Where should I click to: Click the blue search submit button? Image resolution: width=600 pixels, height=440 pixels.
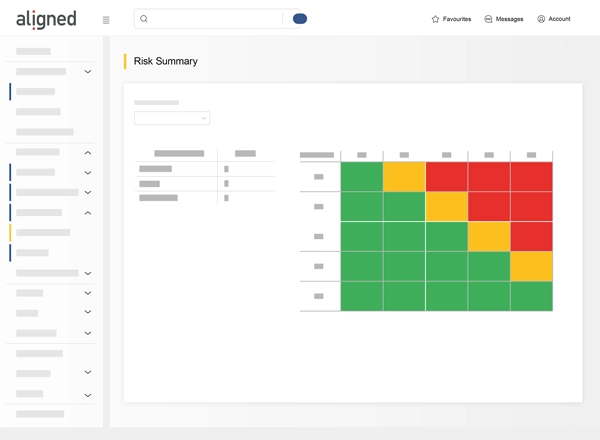300,19
